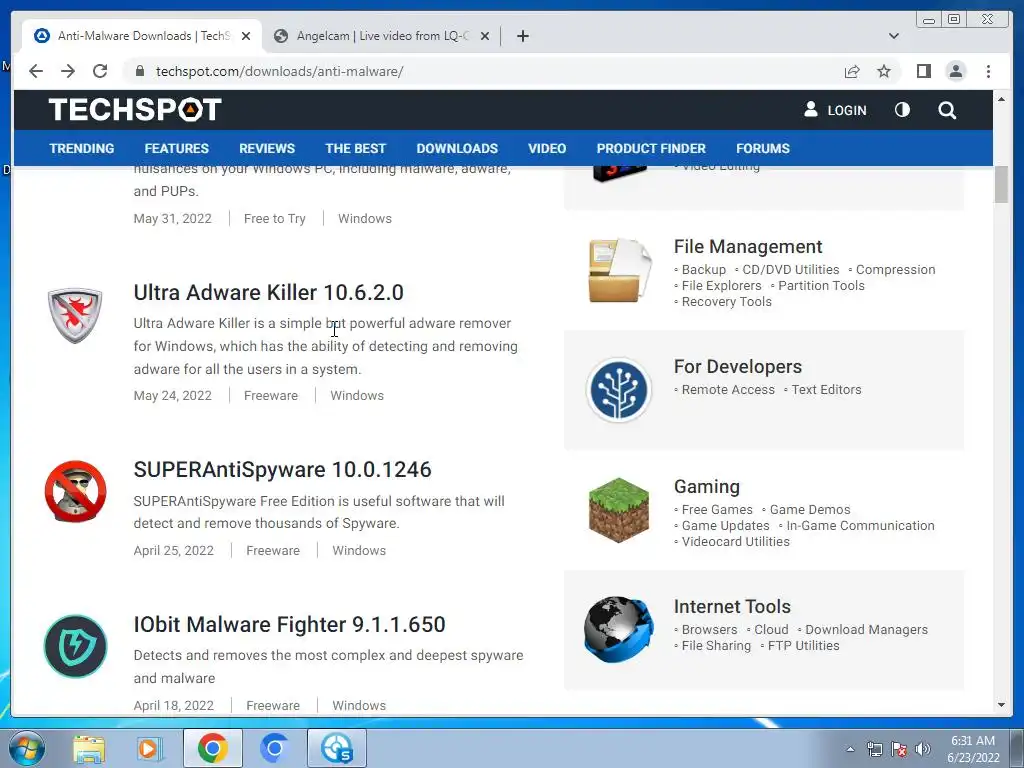This screenshot has width=1024, height=768.
Task: Click the TechSpot logo
Action: click(x=135, y=110)
